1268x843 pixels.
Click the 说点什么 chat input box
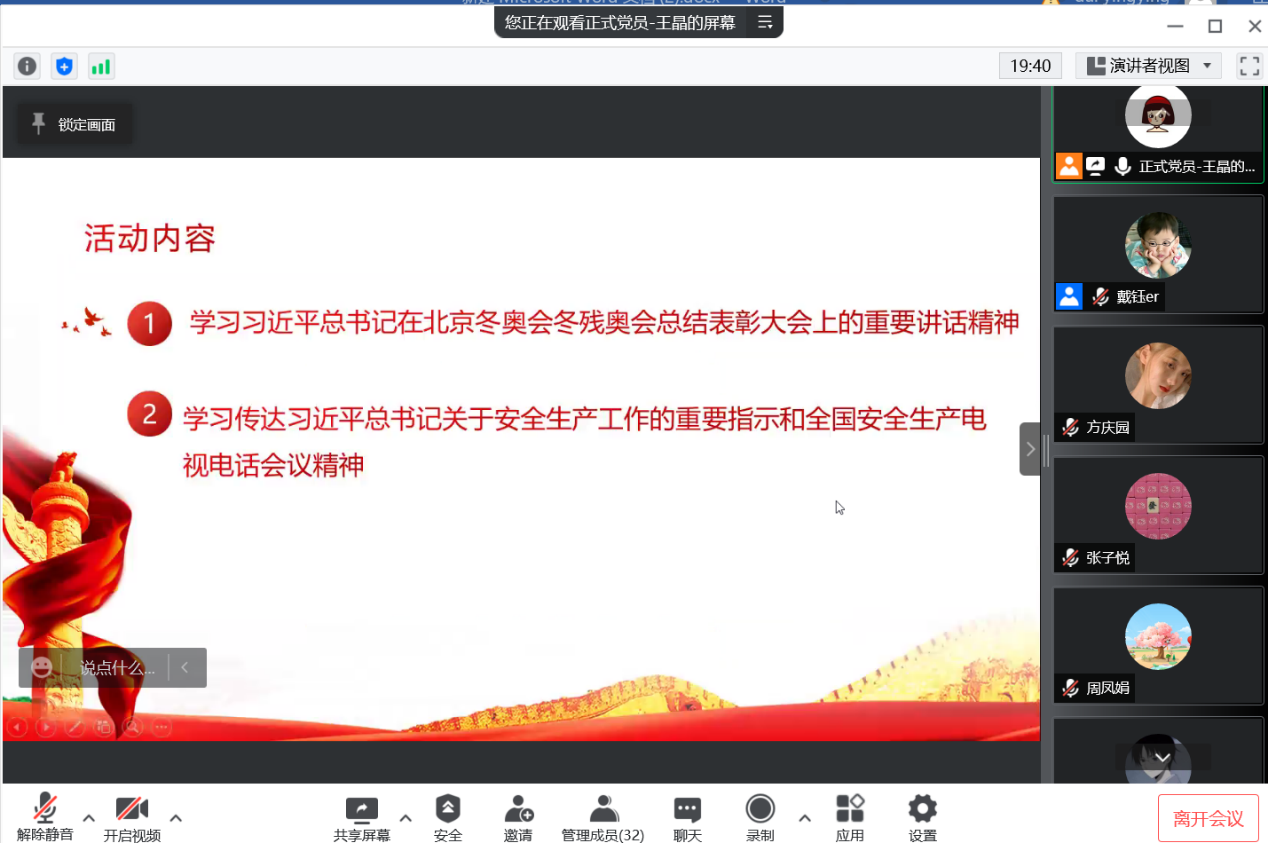point(117,668)
